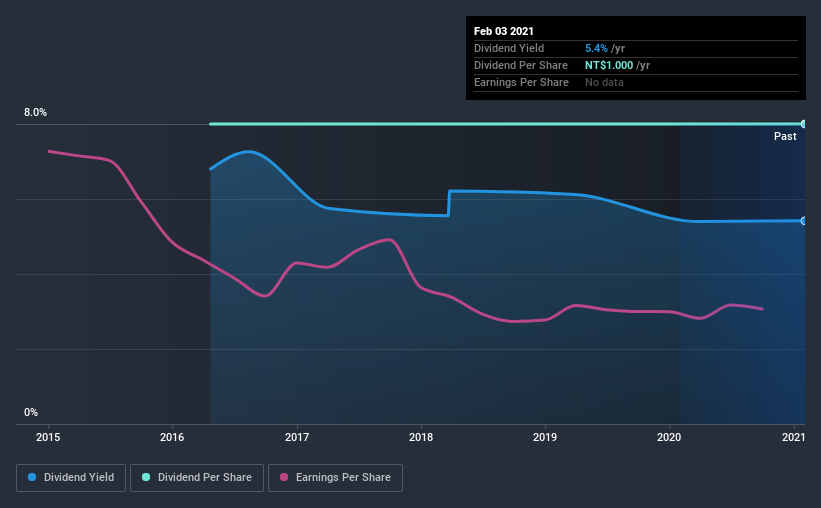Select the 2021 x-axis label
This screenshot has height=508, width=821.
pyautogui.click(x=793, y=437)
